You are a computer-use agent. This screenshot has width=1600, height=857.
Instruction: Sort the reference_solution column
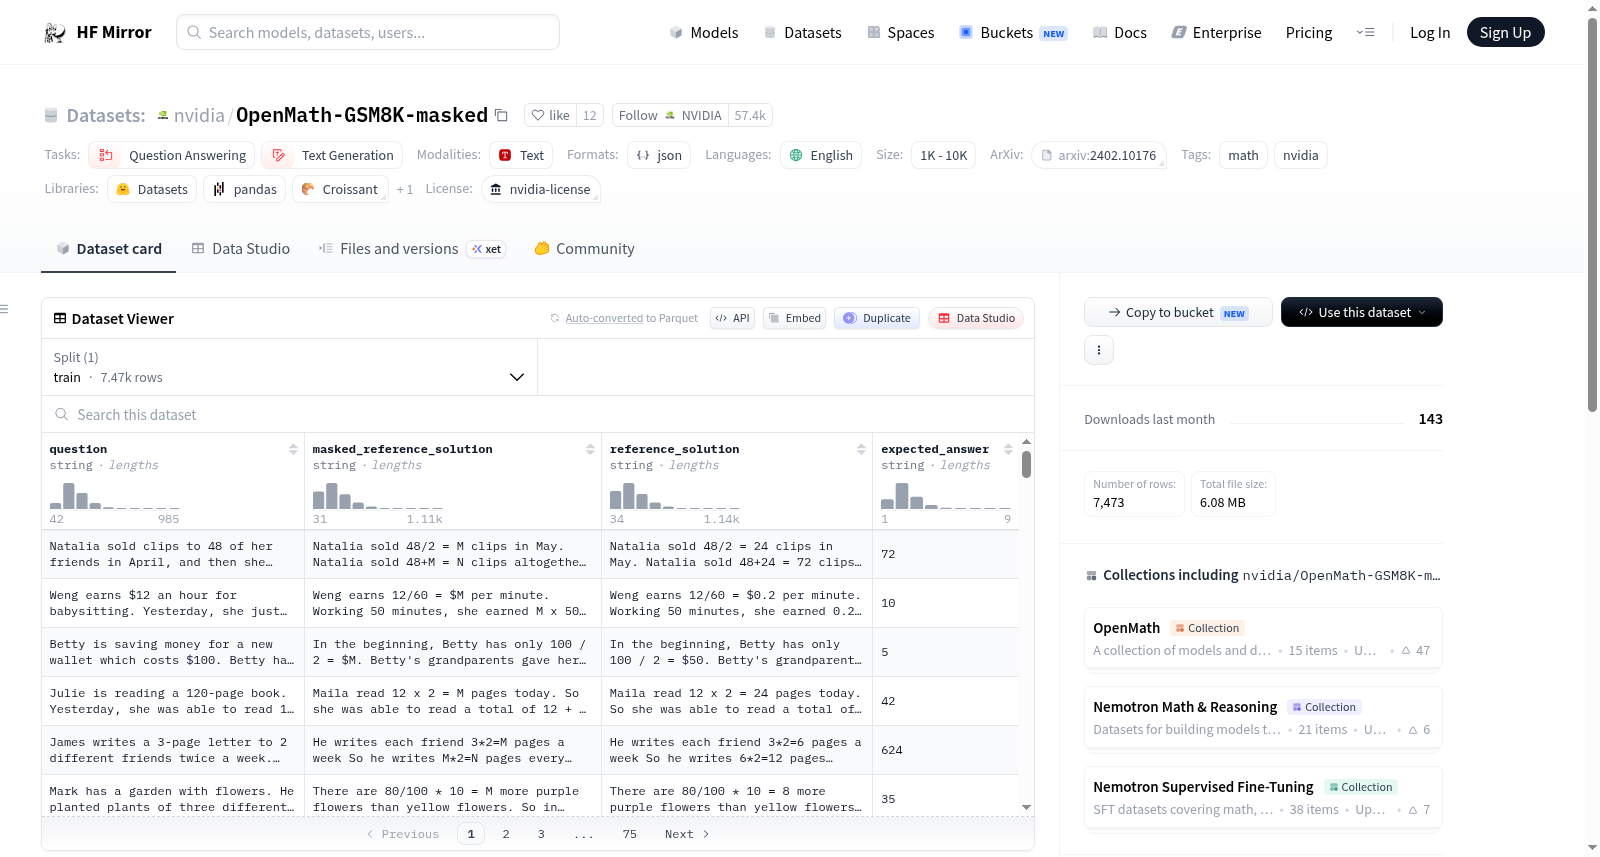[x=861, y=450]
